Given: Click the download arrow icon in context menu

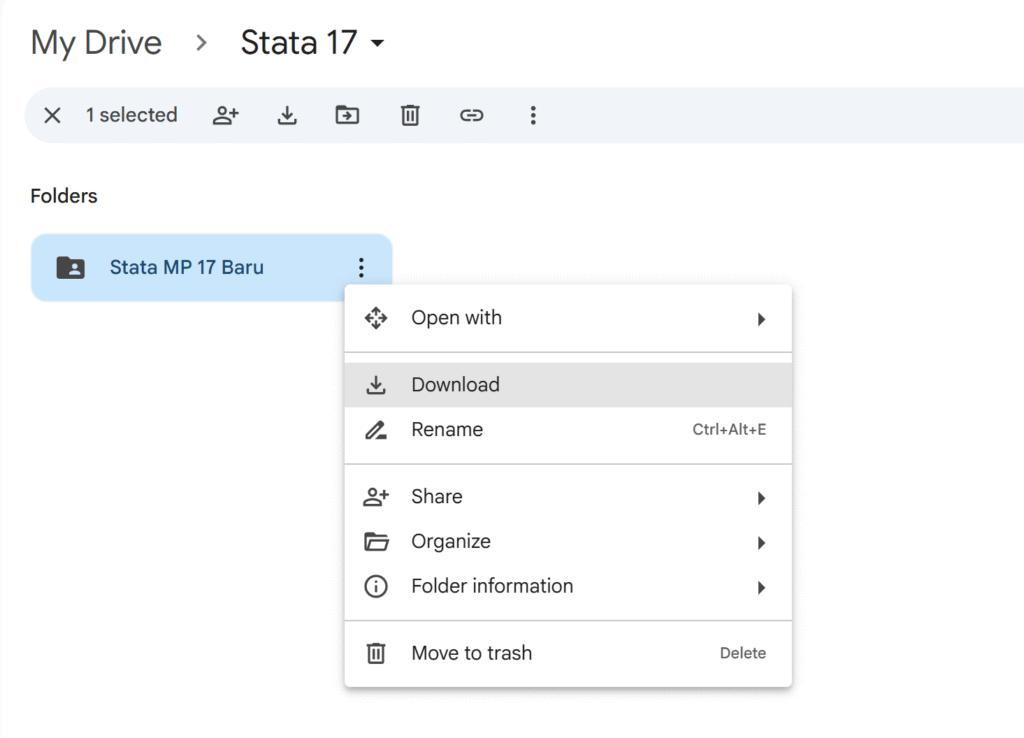Looking at the screenshot, I should coord(376,385).
